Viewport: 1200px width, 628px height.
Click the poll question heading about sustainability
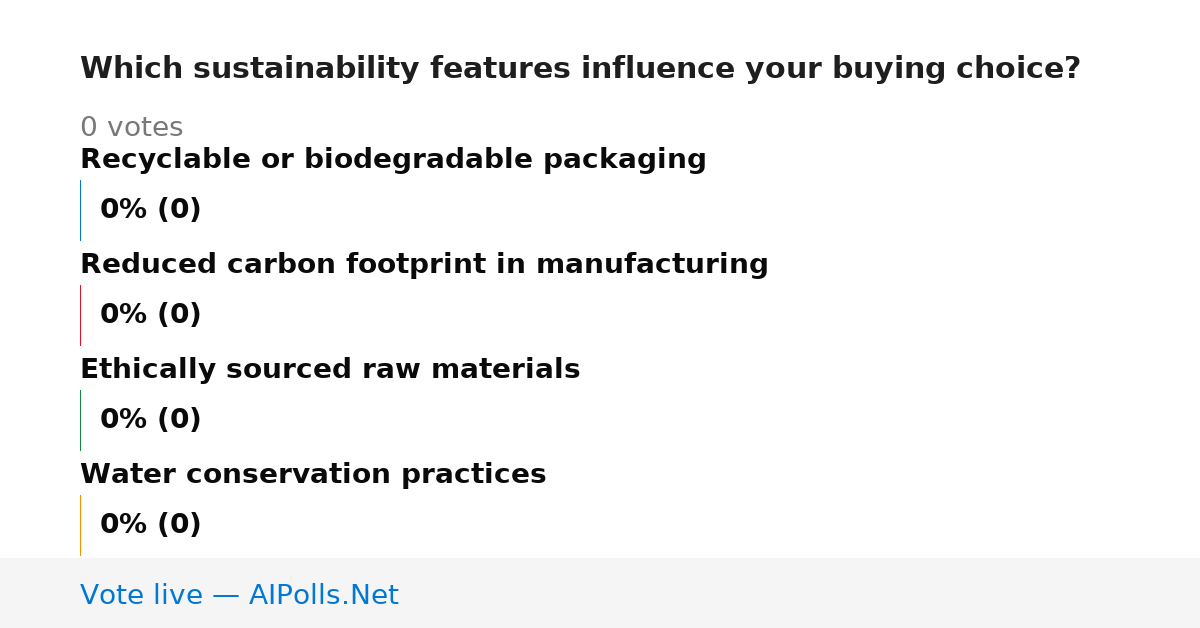[x=580, y=69]
